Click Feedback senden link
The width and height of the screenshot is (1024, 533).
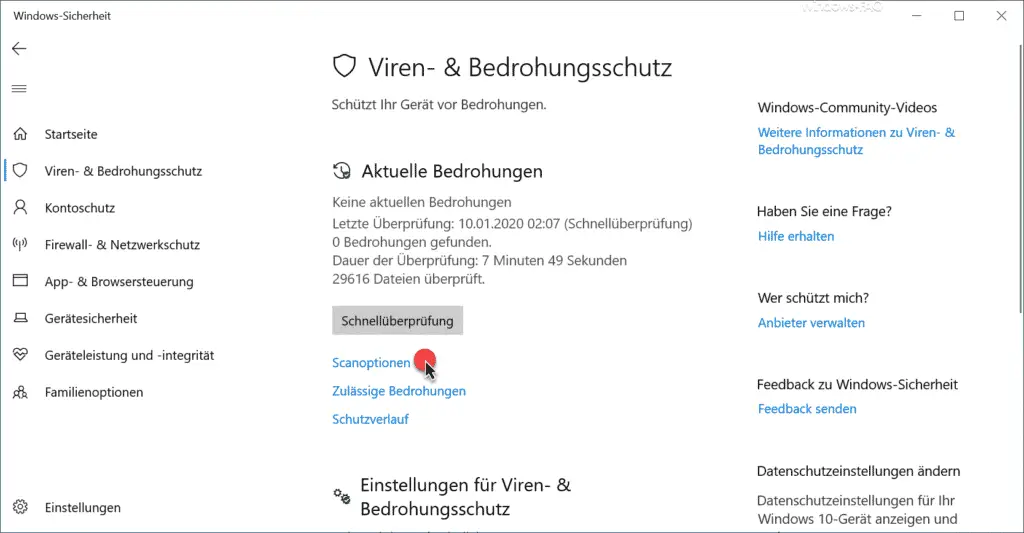click(807, 409)
